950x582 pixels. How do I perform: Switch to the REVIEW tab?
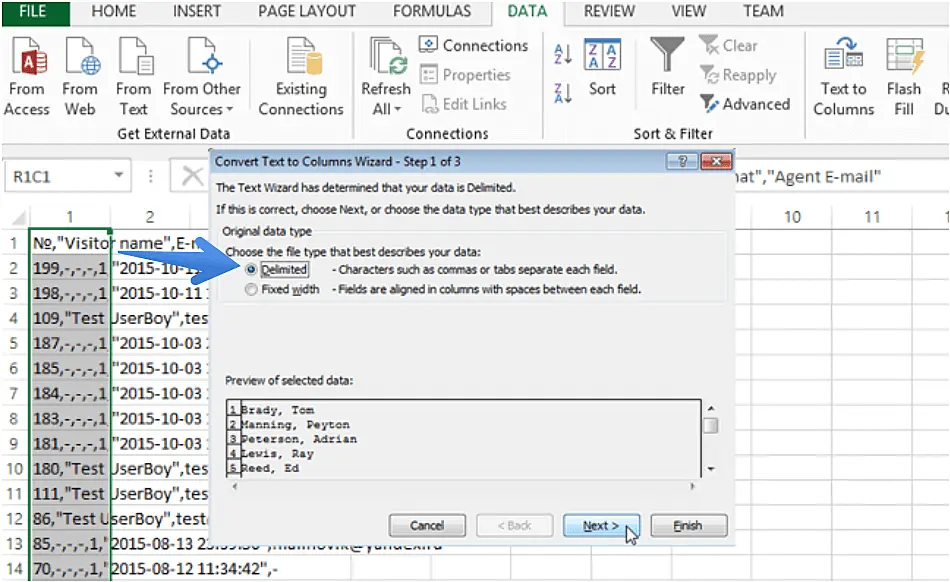click(609, 12)
